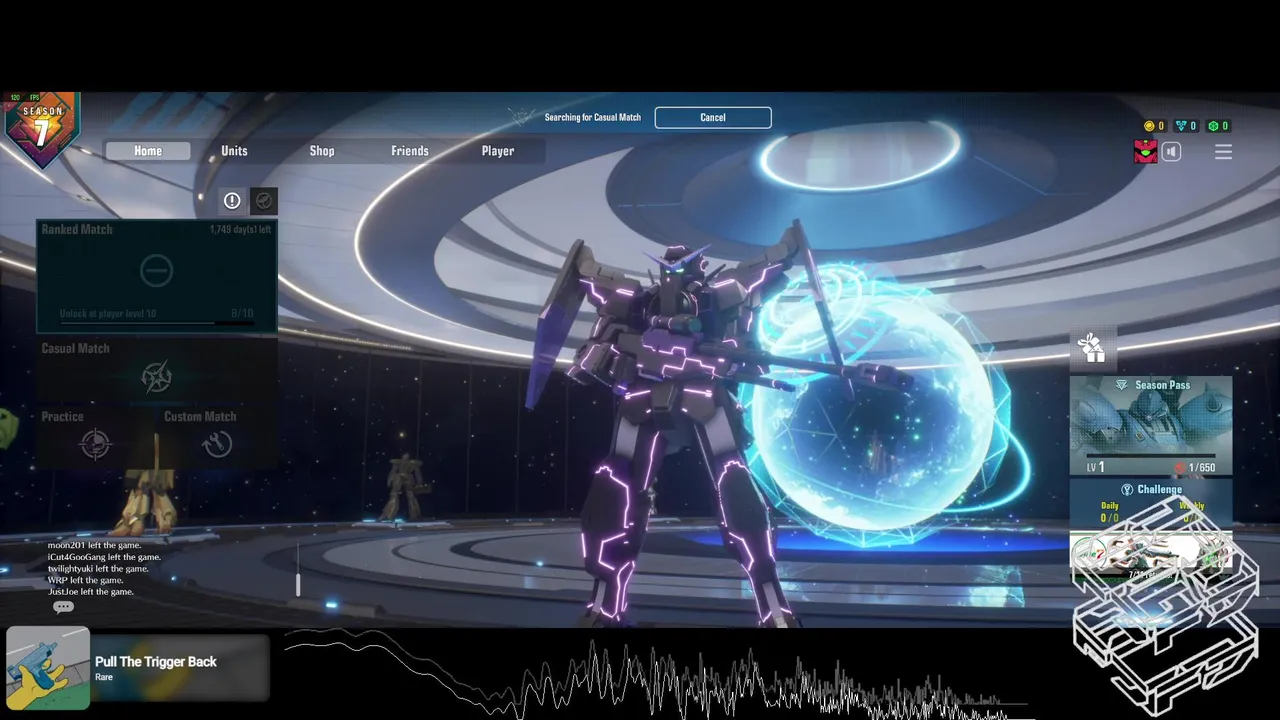Click the Casual Match compass icon
The height and width of the screenshot is (720, 1280).
click(x=156, y=377)
